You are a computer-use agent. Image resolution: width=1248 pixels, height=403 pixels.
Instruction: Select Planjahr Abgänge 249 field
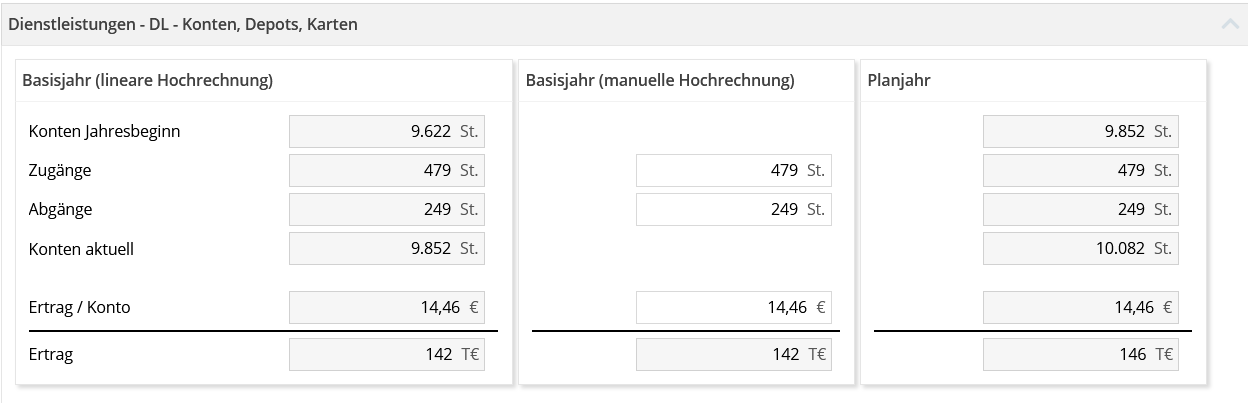point(1081,209)
